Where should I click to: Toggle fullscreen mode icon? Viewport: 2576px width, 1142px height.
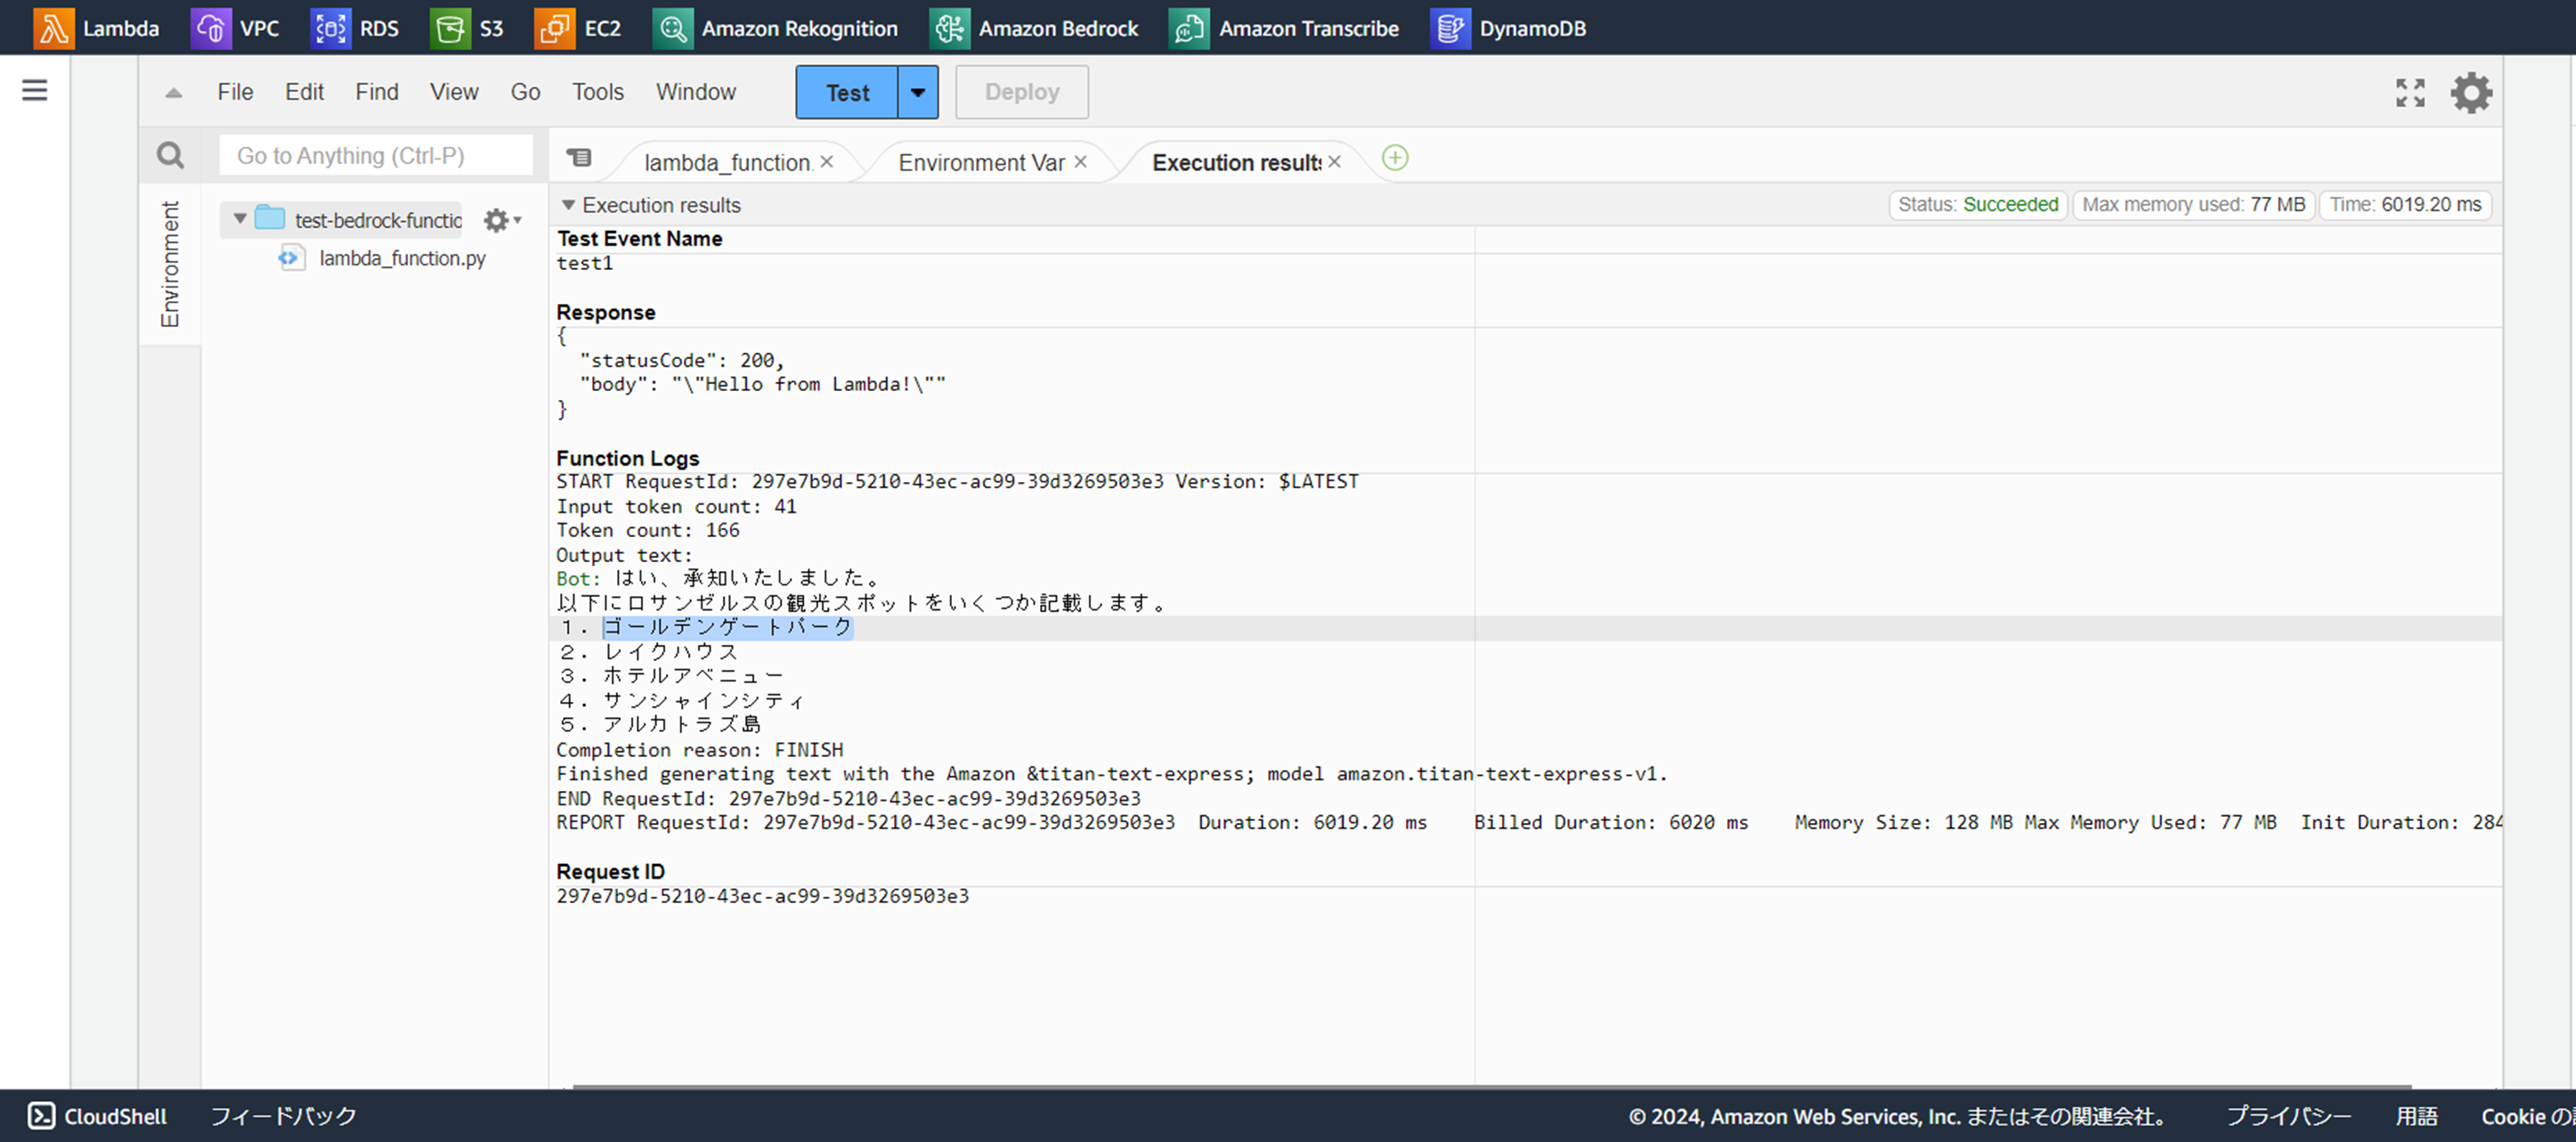2410,92
